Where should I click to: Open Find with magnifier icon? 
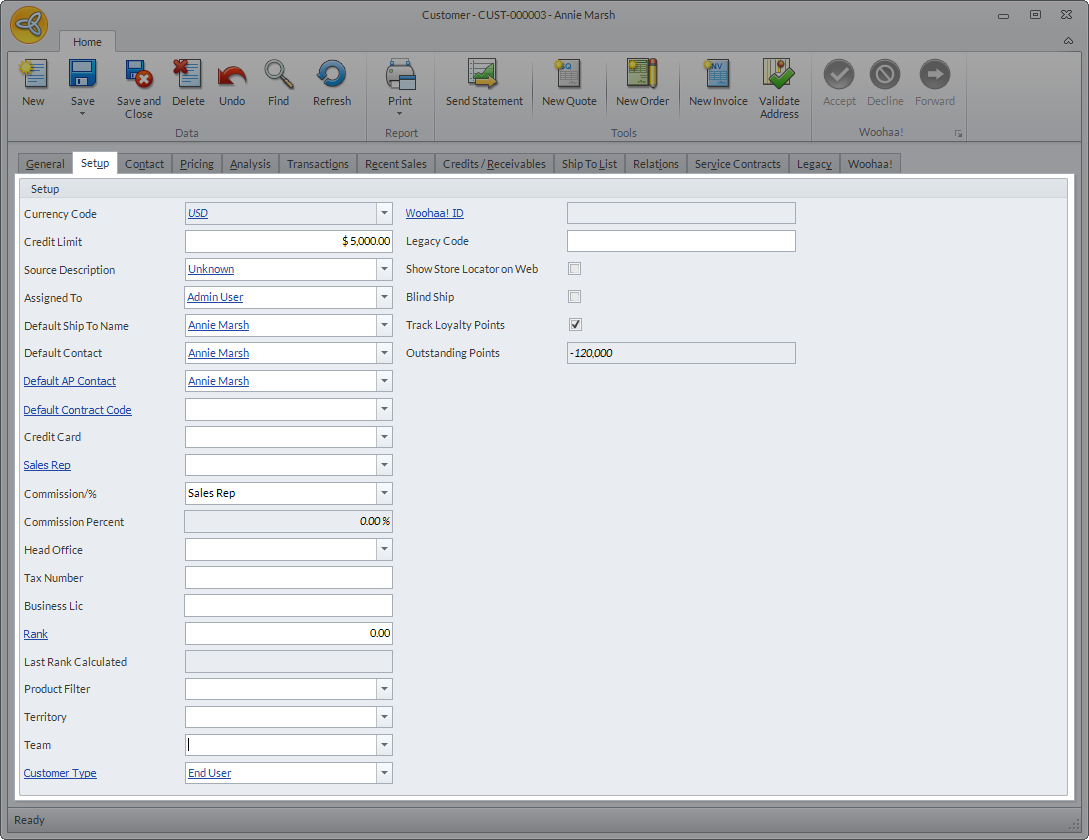(279, 75)
